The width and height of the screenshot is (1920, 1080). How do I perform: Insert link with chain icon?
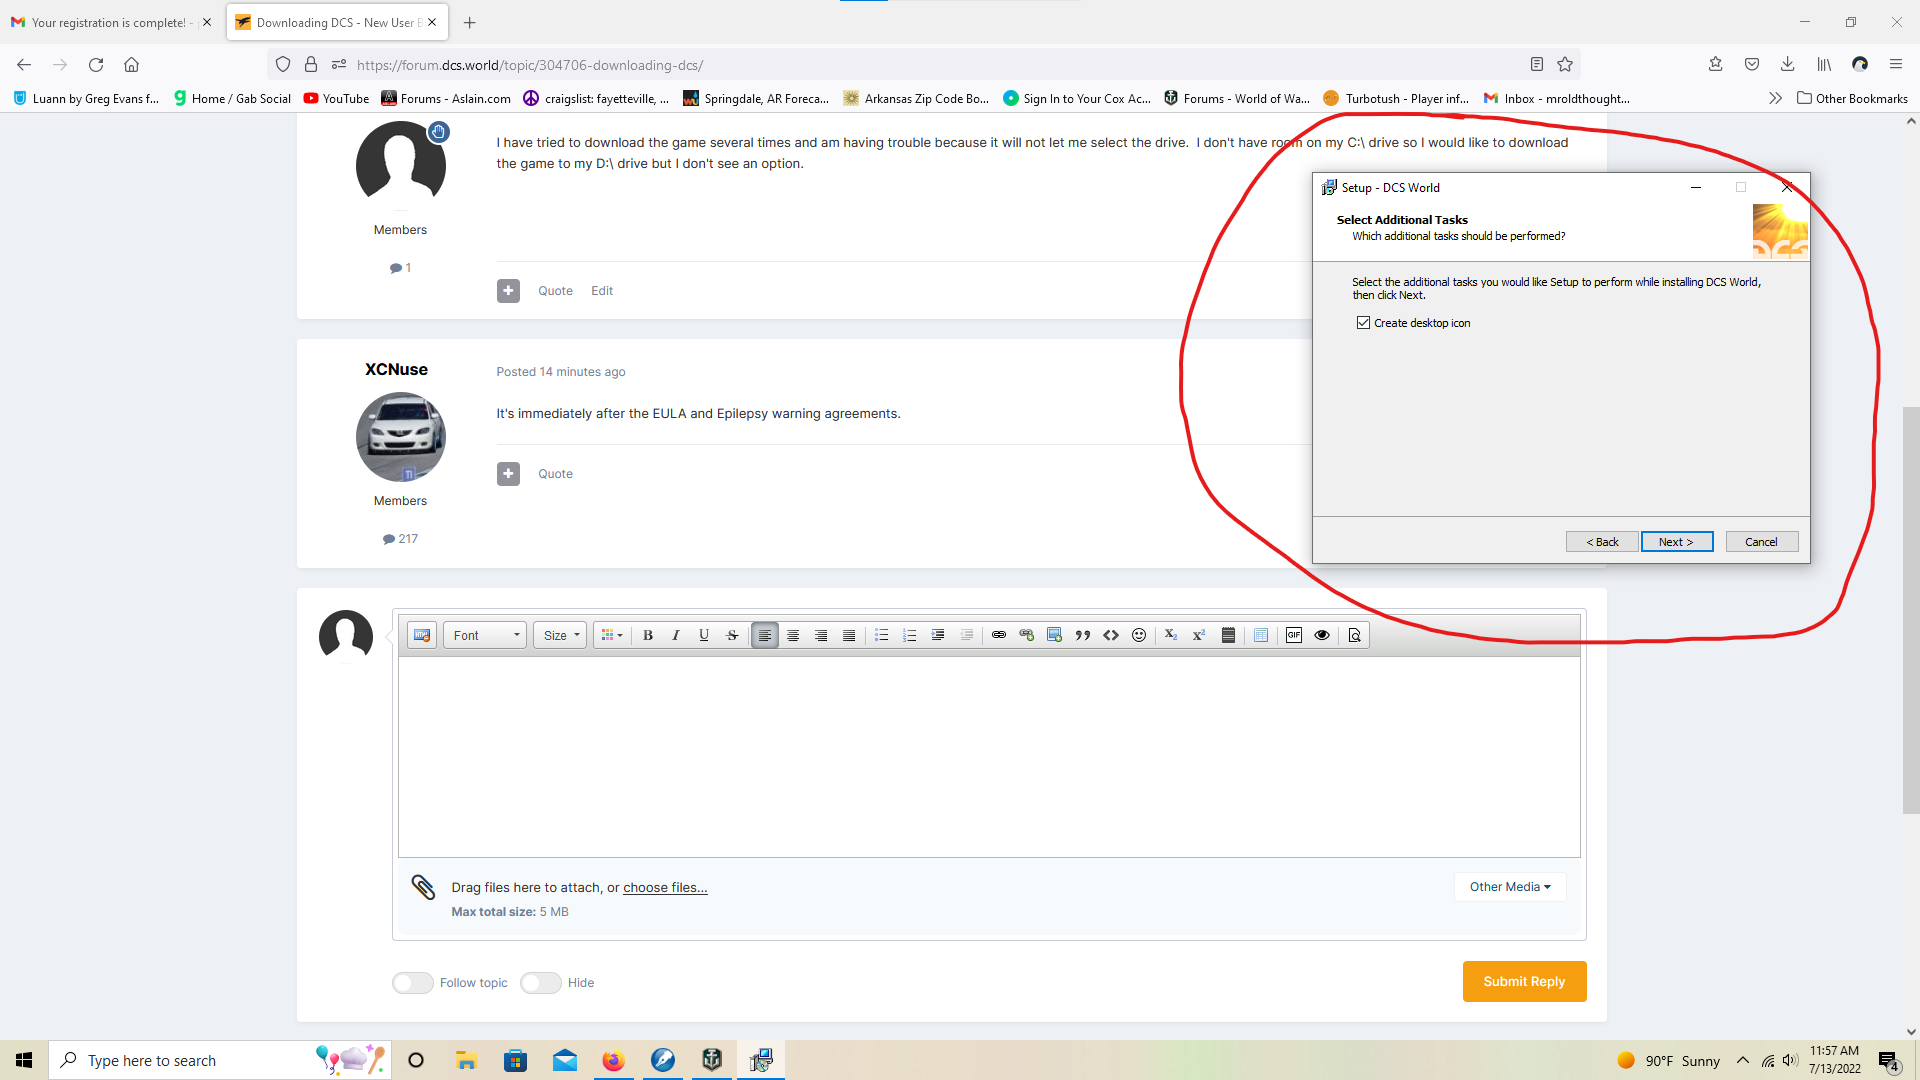[999, 635]
